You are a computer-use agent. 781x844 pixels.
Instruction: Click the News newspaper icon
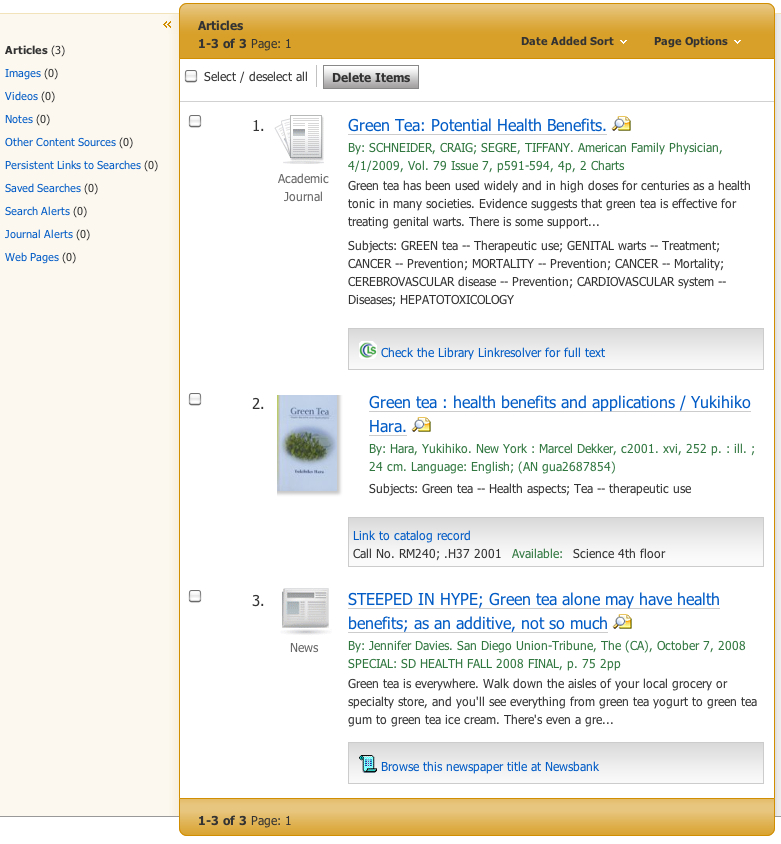[x=304, y=610]
